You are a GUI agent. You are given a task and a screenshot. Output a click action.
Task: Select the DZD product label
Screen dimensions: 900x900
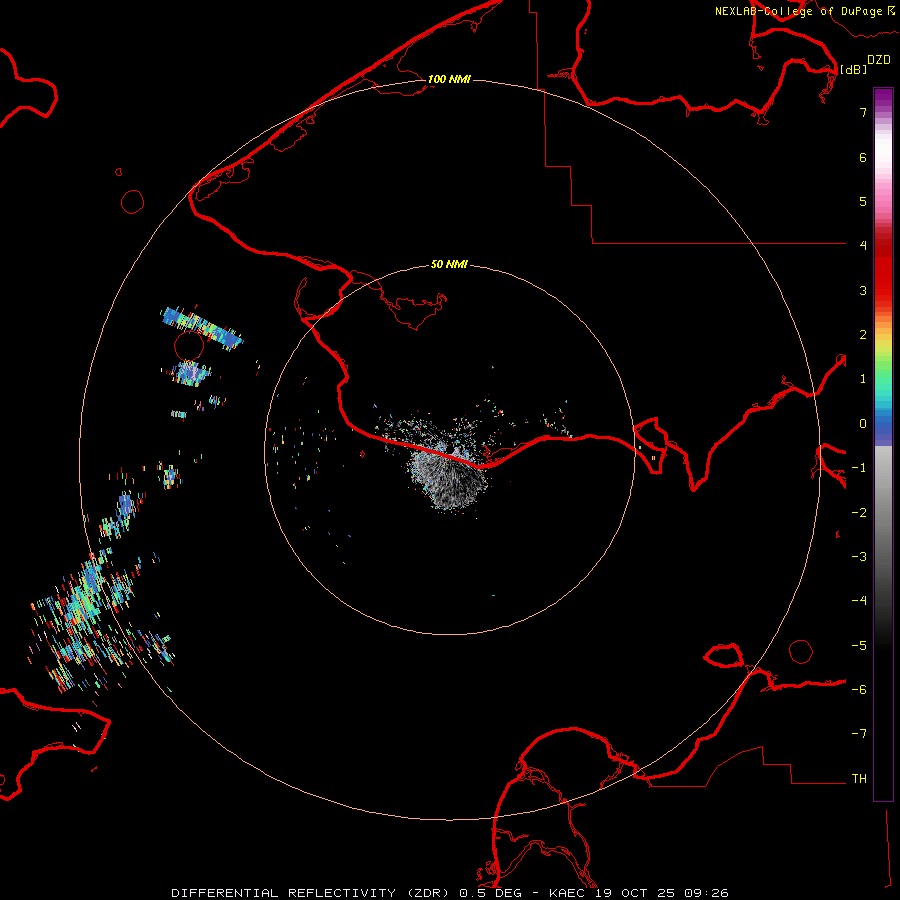pyautogui.click(x=879, y=60)
